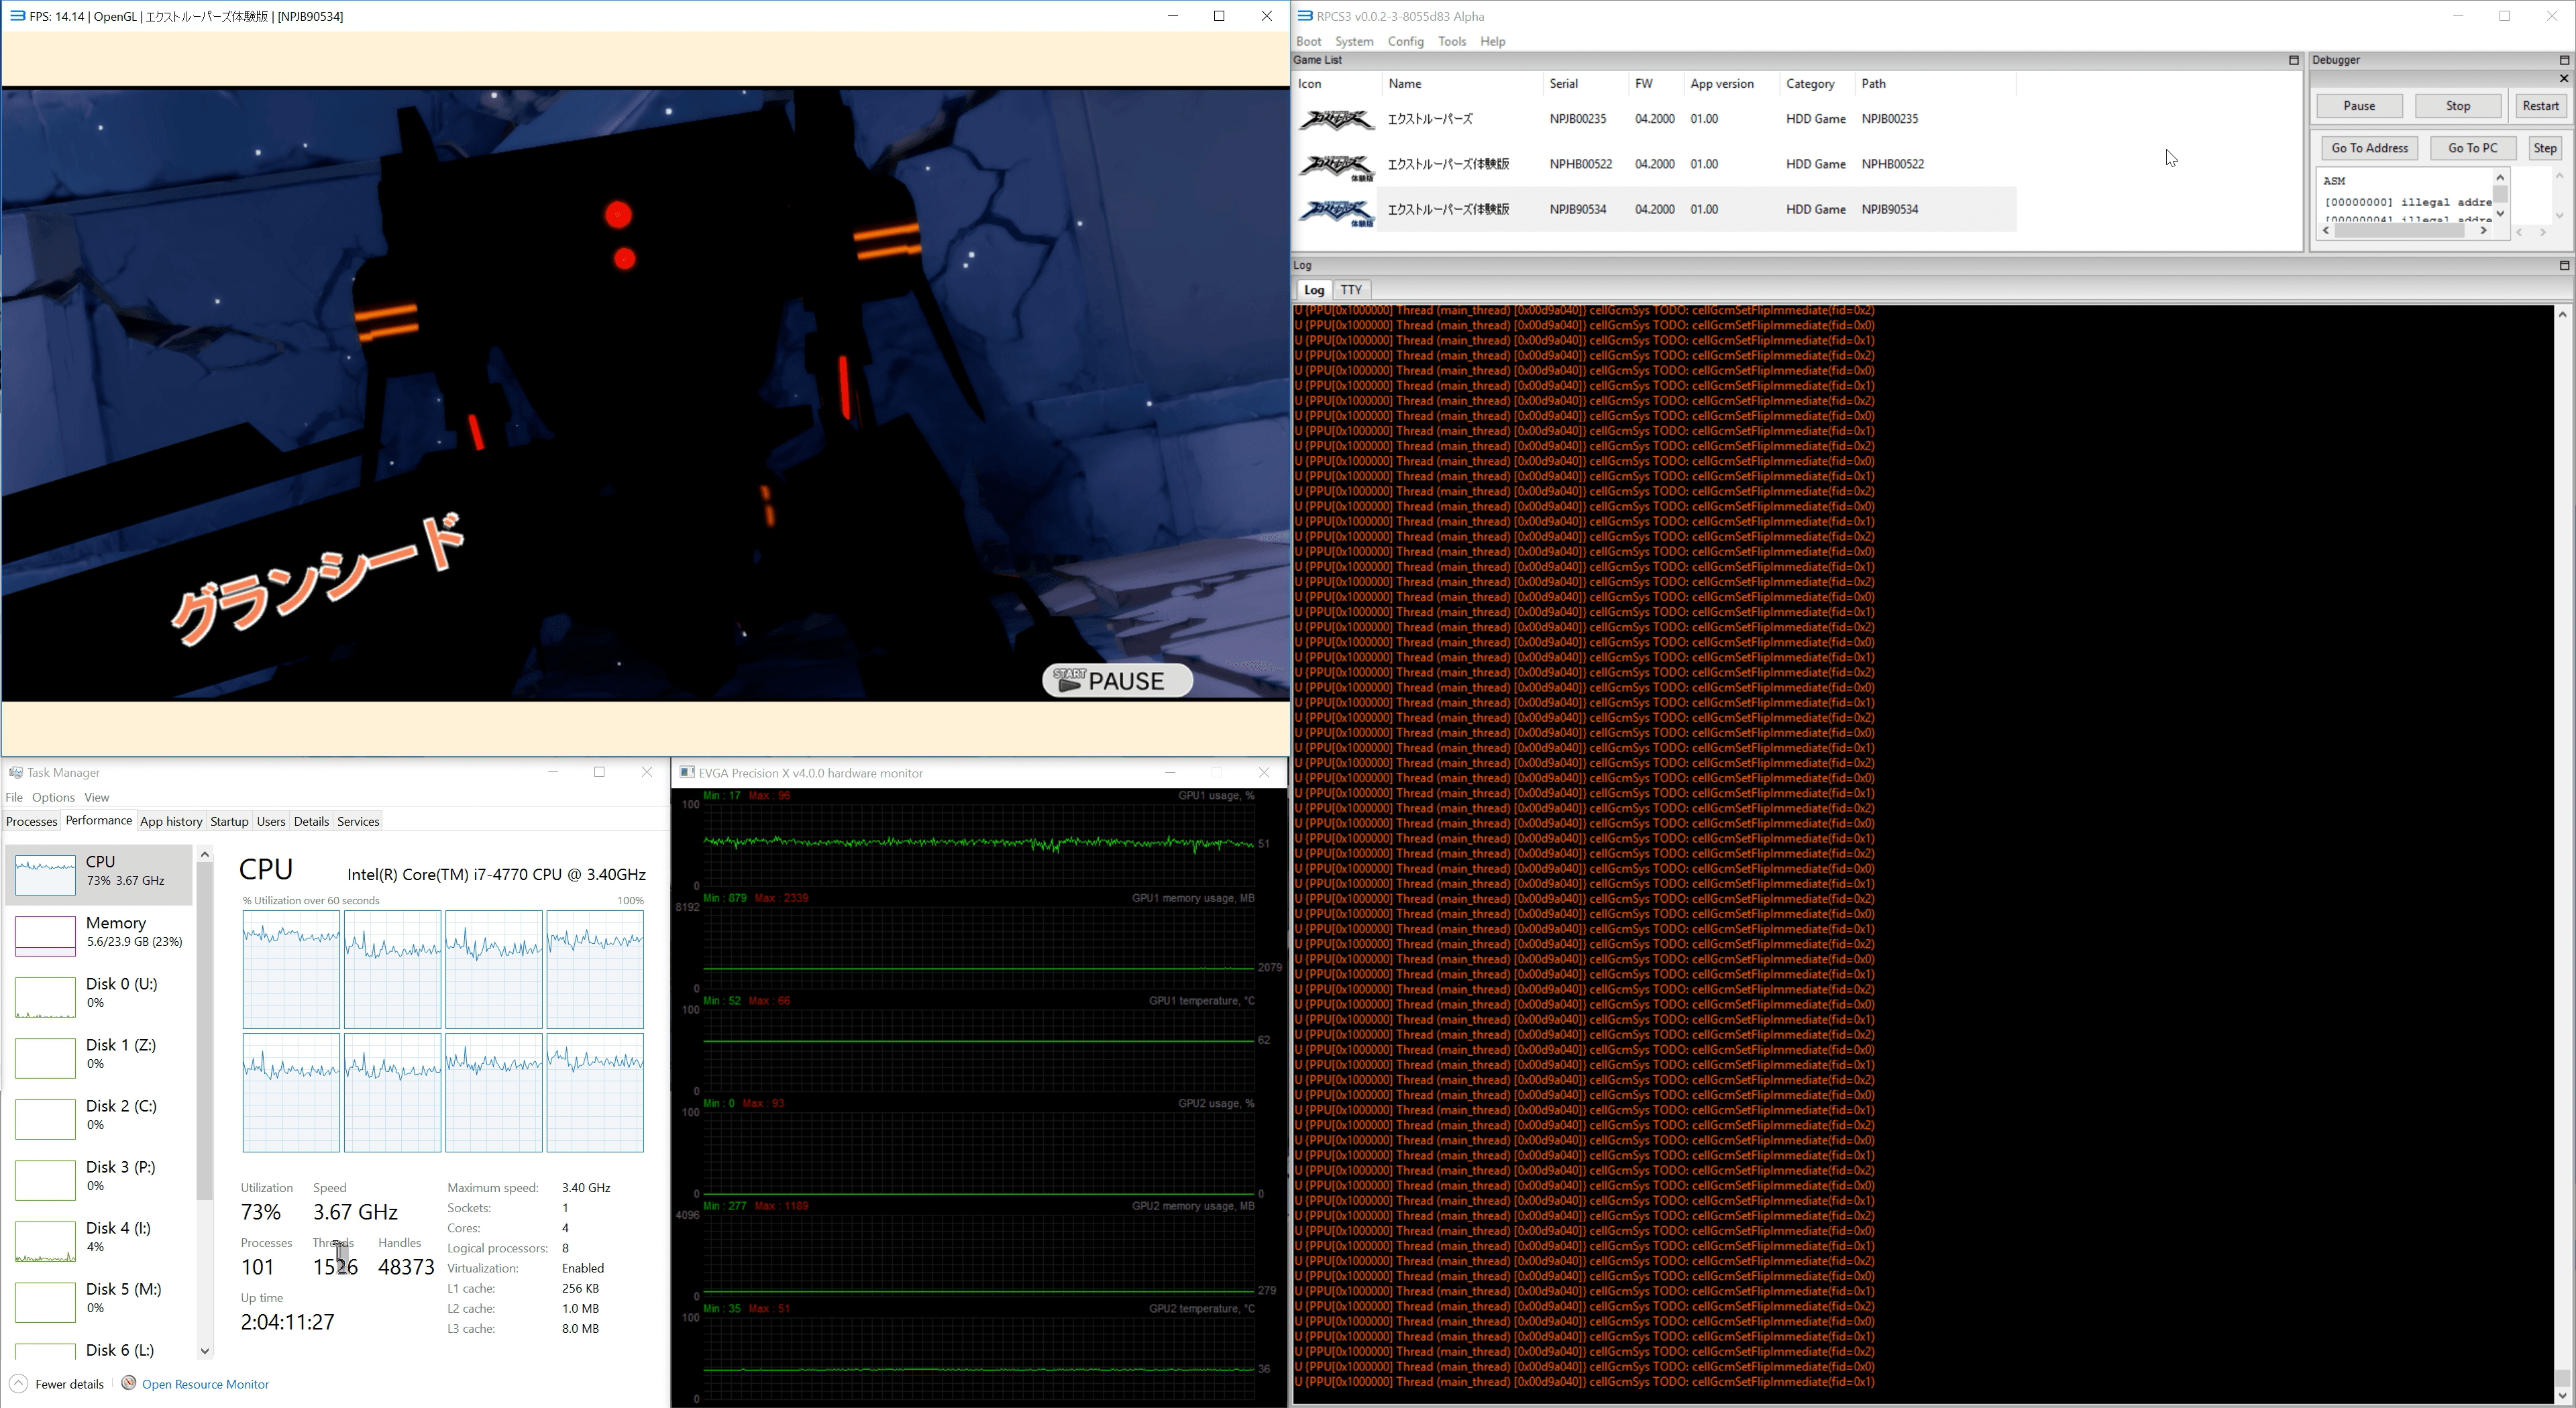Select Disk 1 (Z:) in sidebar

99,1057
